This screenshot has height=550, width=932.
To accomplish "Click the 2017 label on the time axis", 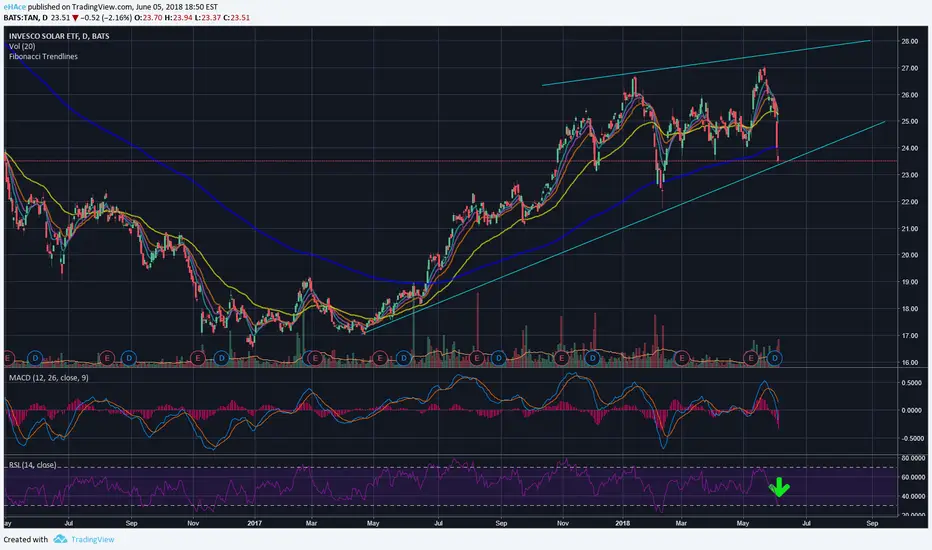I will [254, 524].
